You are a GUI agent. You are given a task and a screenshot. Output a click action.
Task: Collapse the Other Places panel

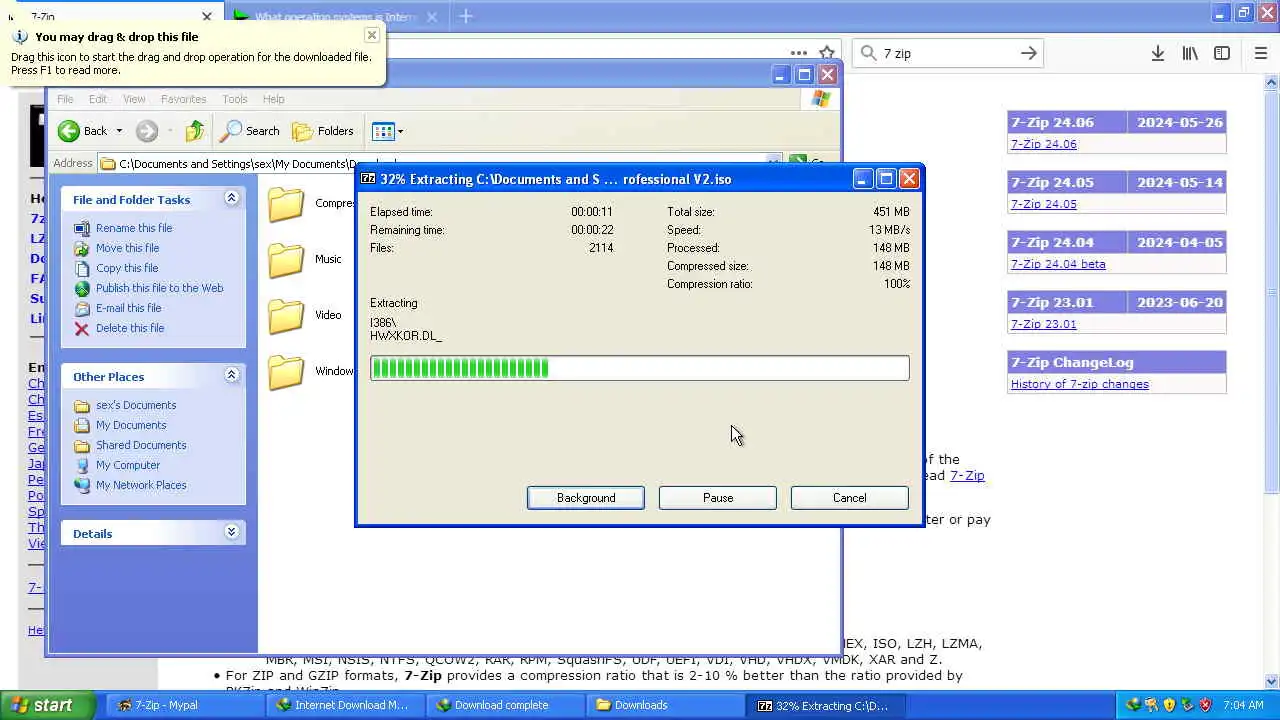tap(231, 375)
